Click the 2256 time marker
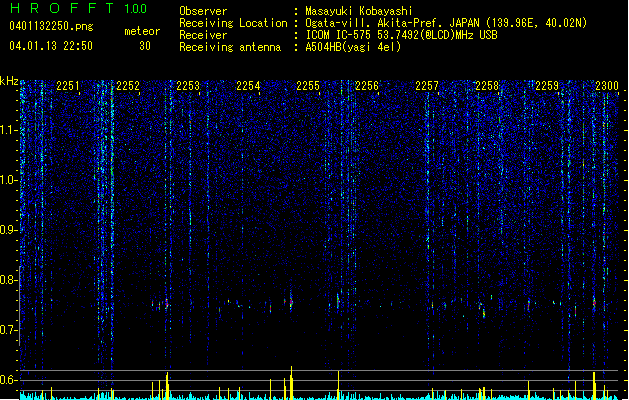The width and height of the screenshot is (629, 400). click(x=367, y=86)
